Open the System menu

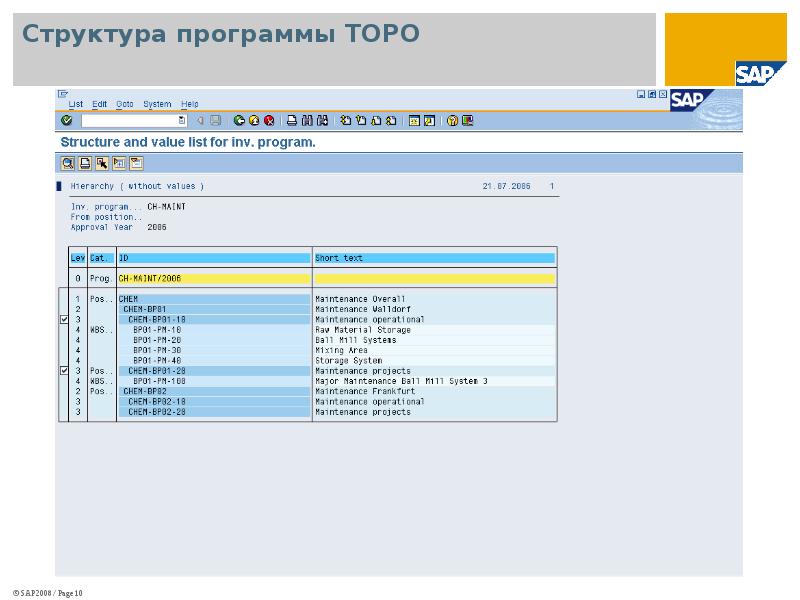(x=157, y=104)
